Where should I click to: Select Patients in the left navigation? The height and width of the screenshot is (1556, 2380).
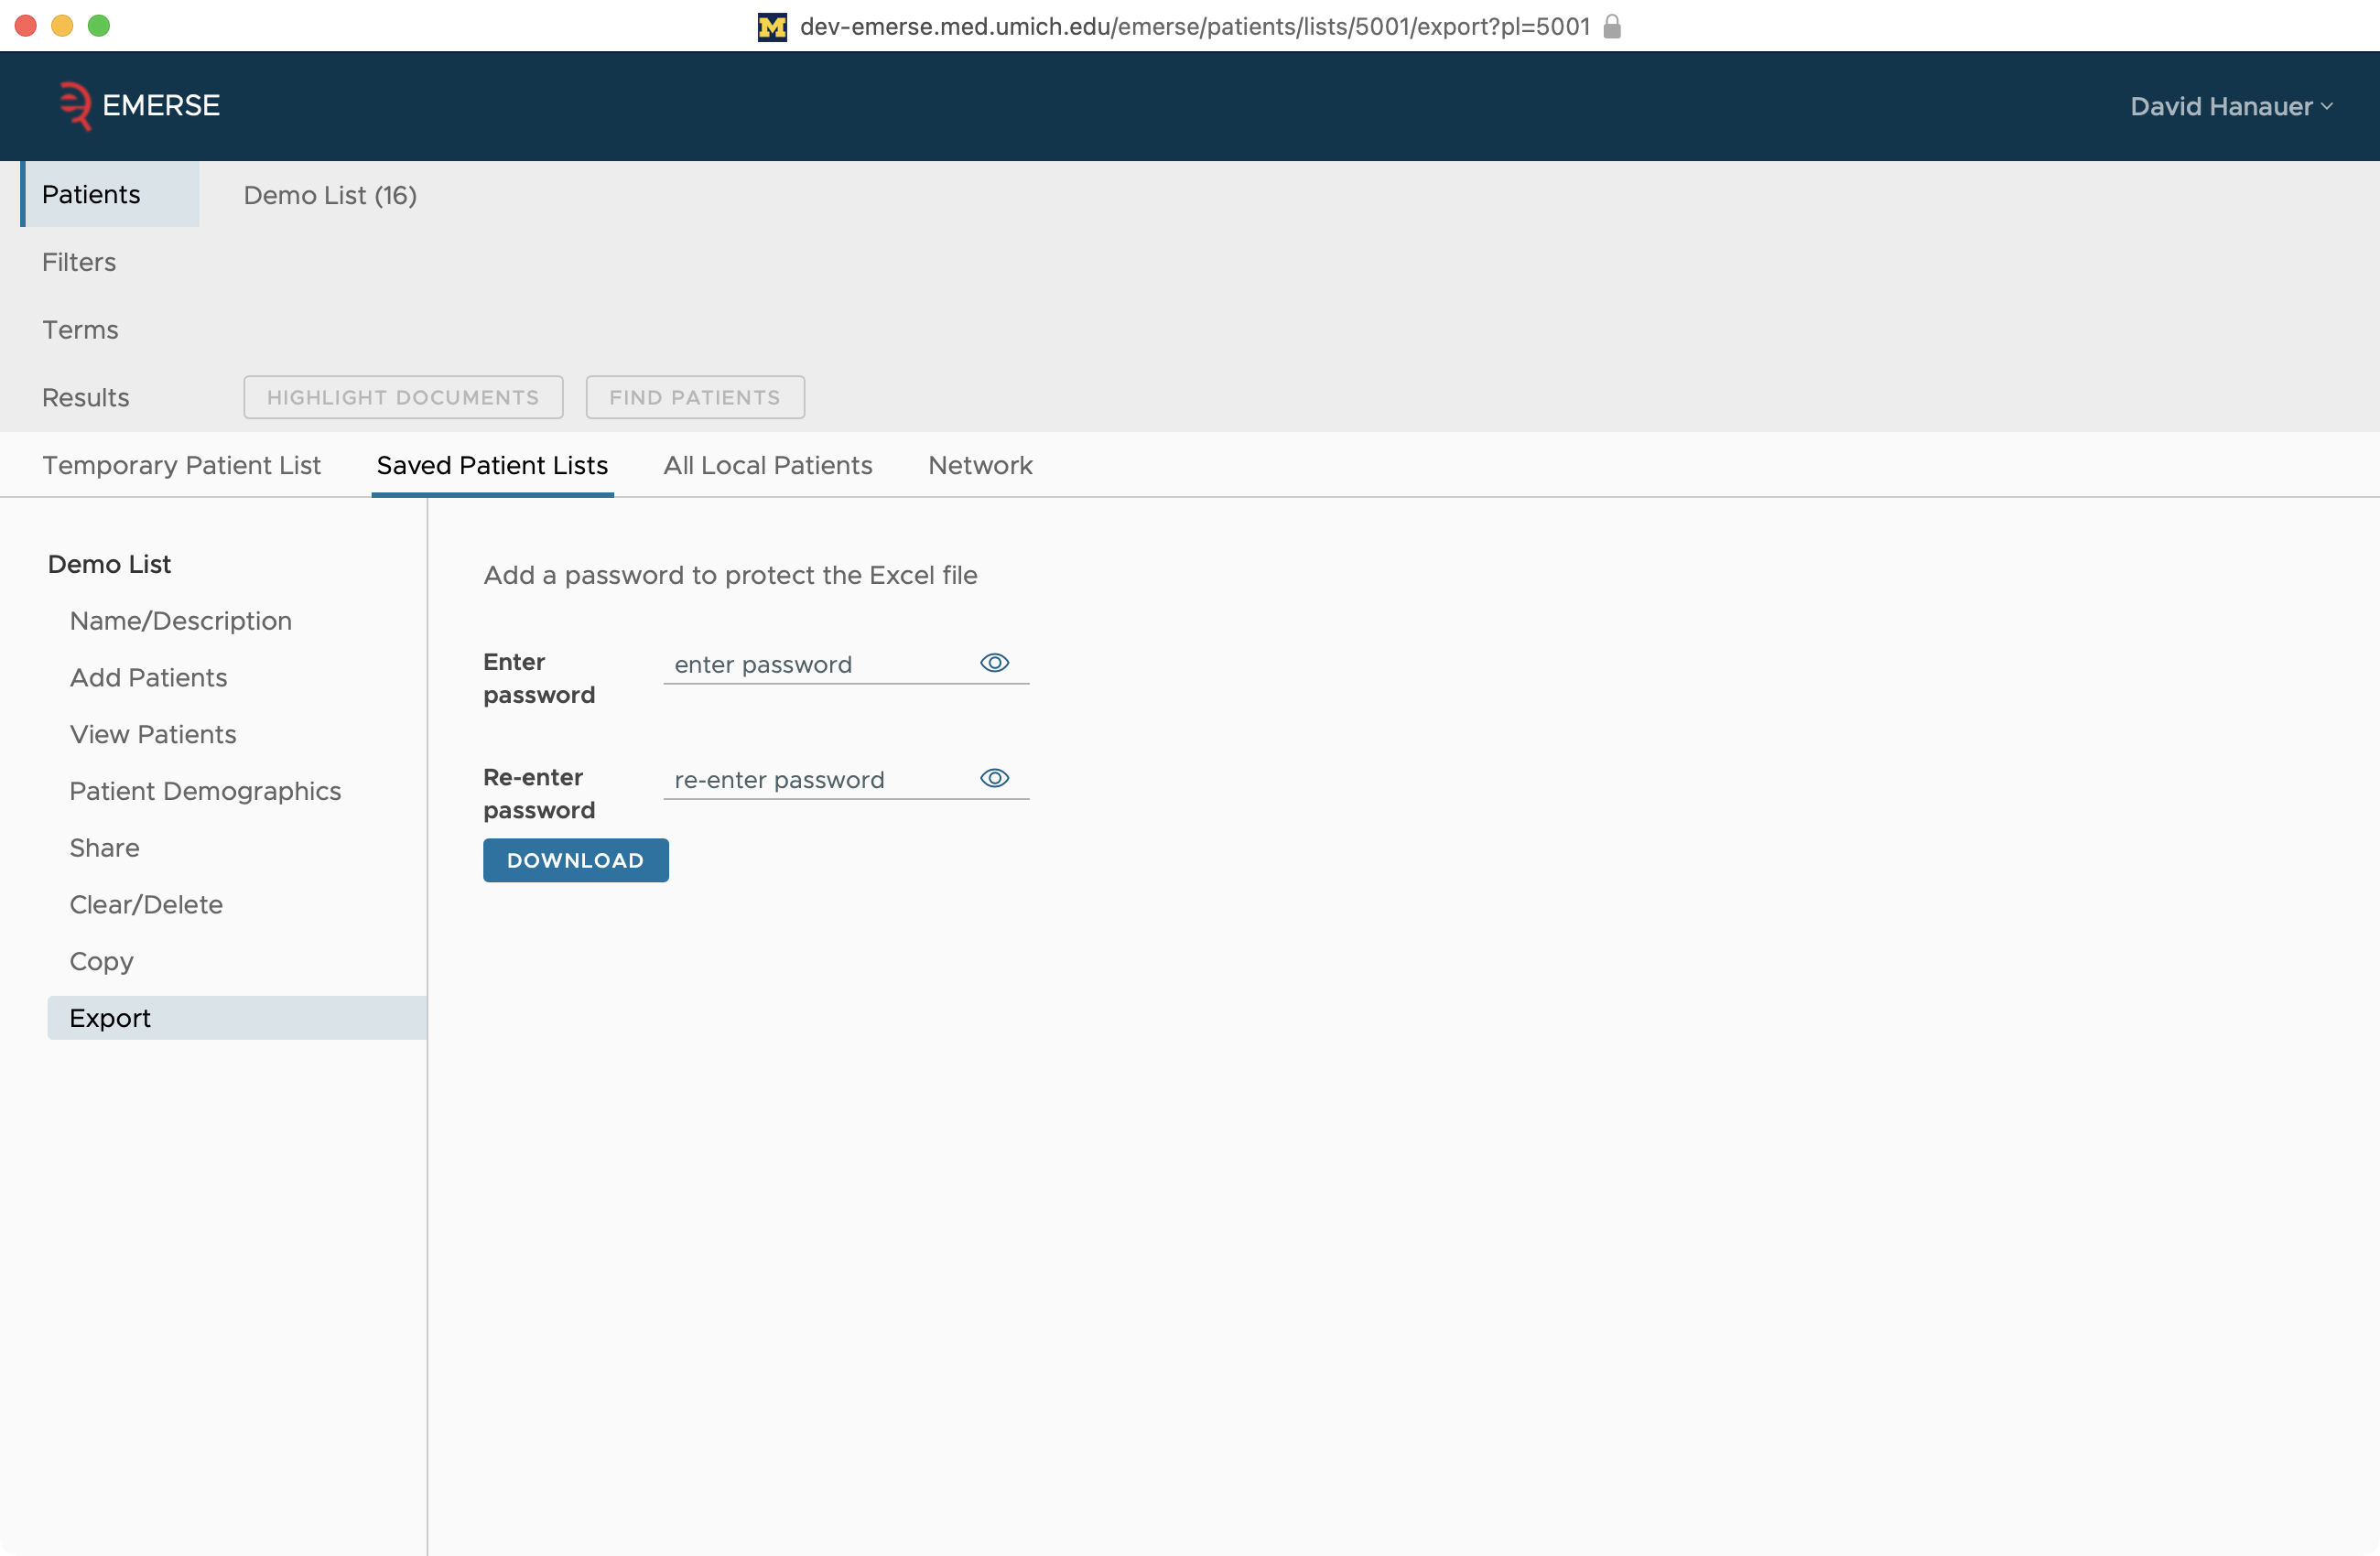110,194
